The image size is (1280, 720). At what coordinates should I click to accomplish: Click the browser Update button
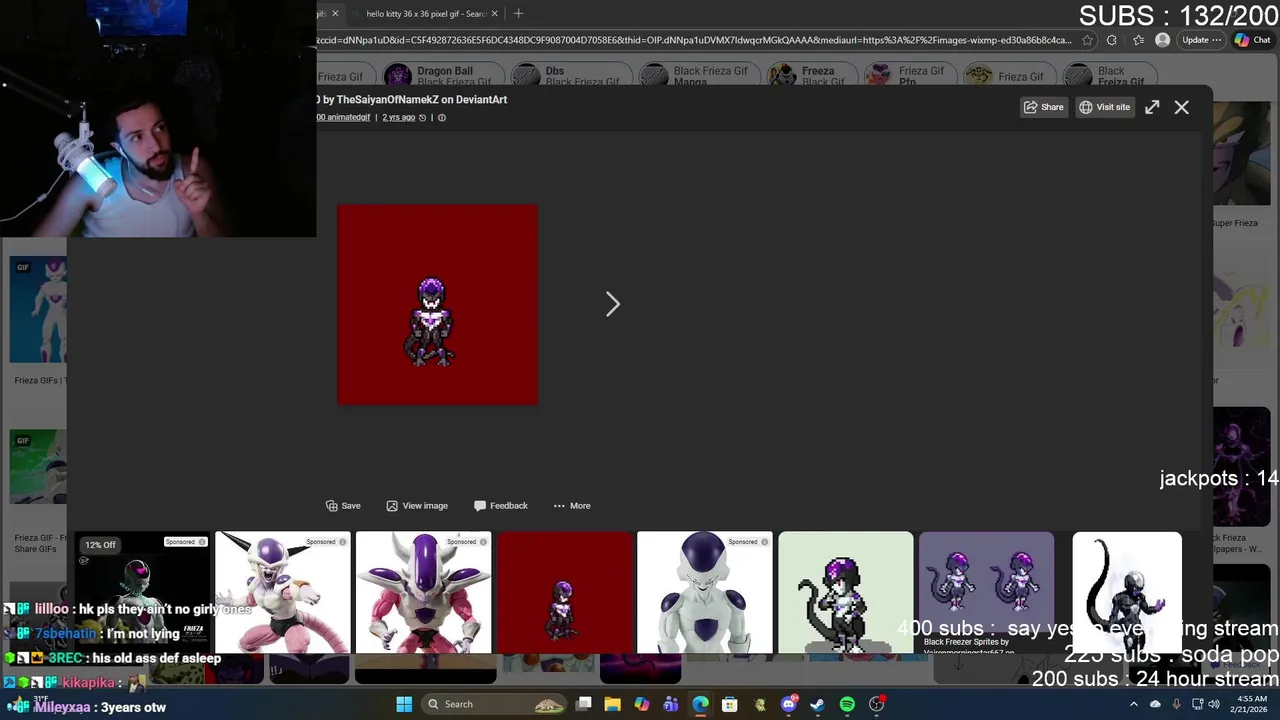[1201, 40]
